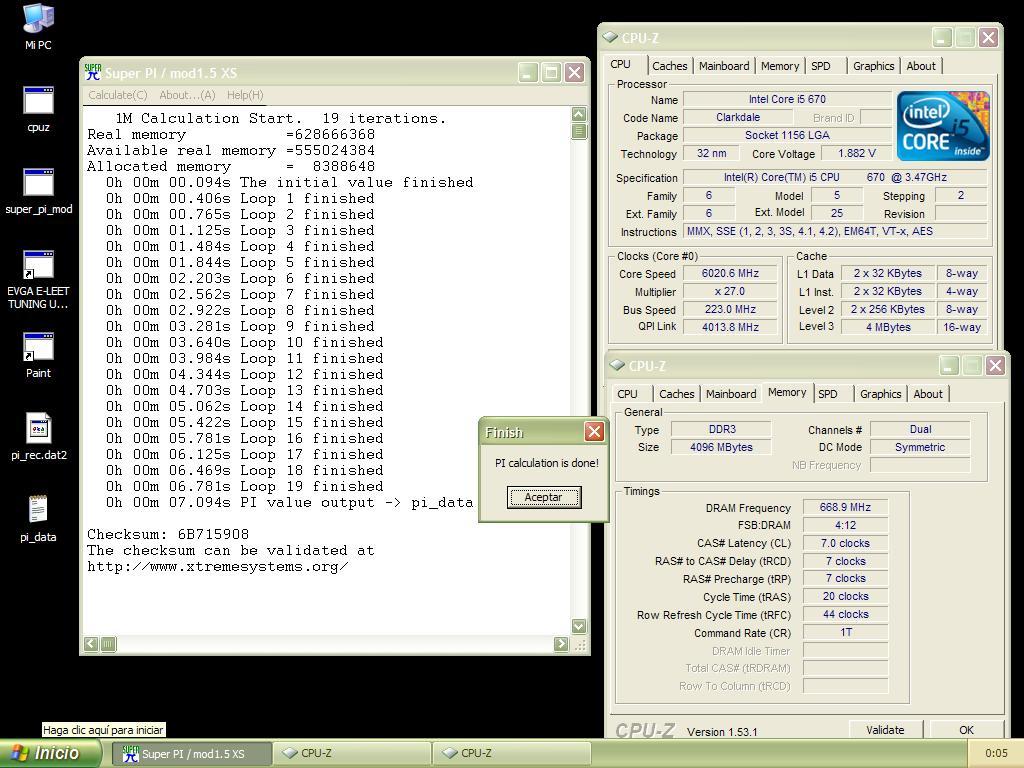This screenshot has height=768, width=1024.
Task: Switch to Super PI in the taskbar
Action: click(x=192, y=754)
